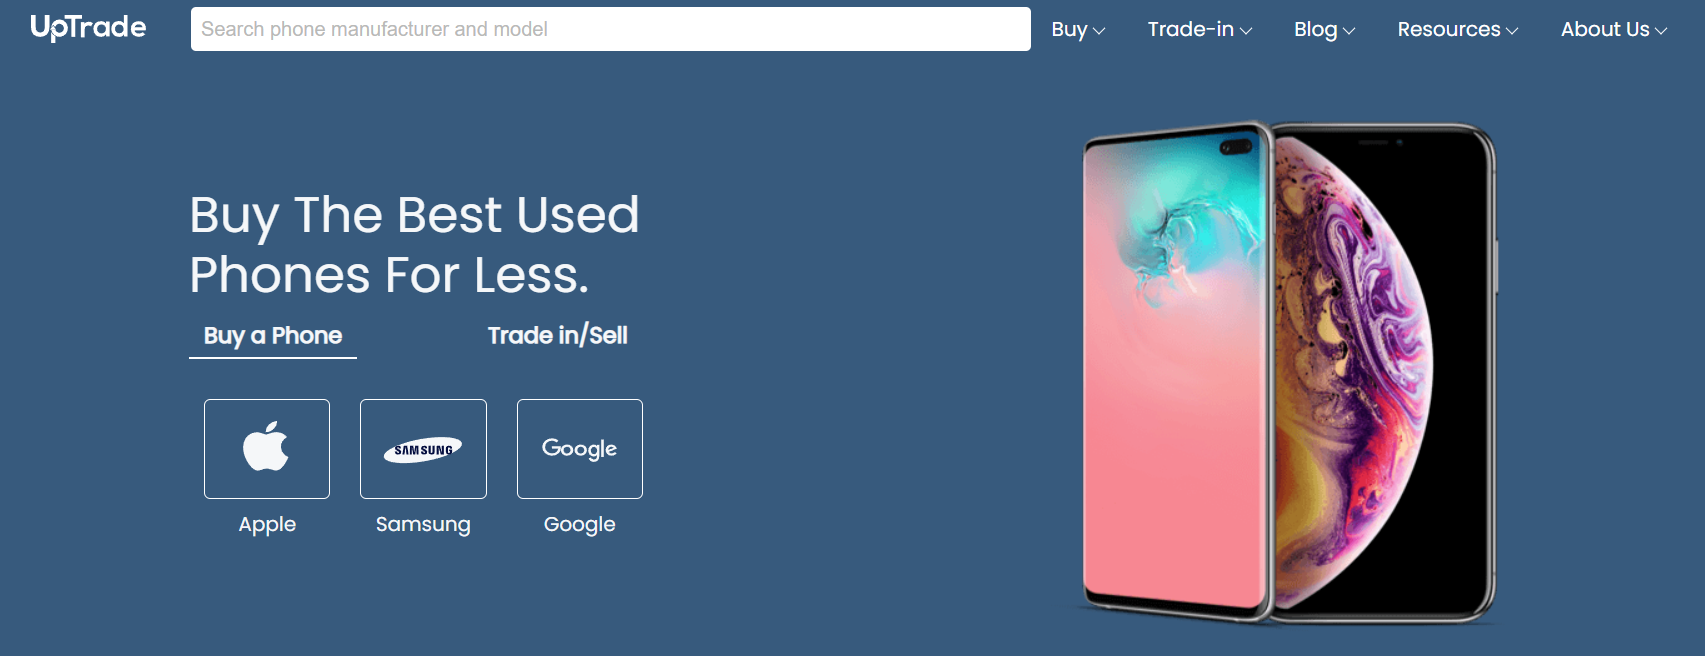The image size is (1705, 656).
Task: Expand the Trade-in dropdown menu
Action: pyautogui.click(x=1200, y=30)
